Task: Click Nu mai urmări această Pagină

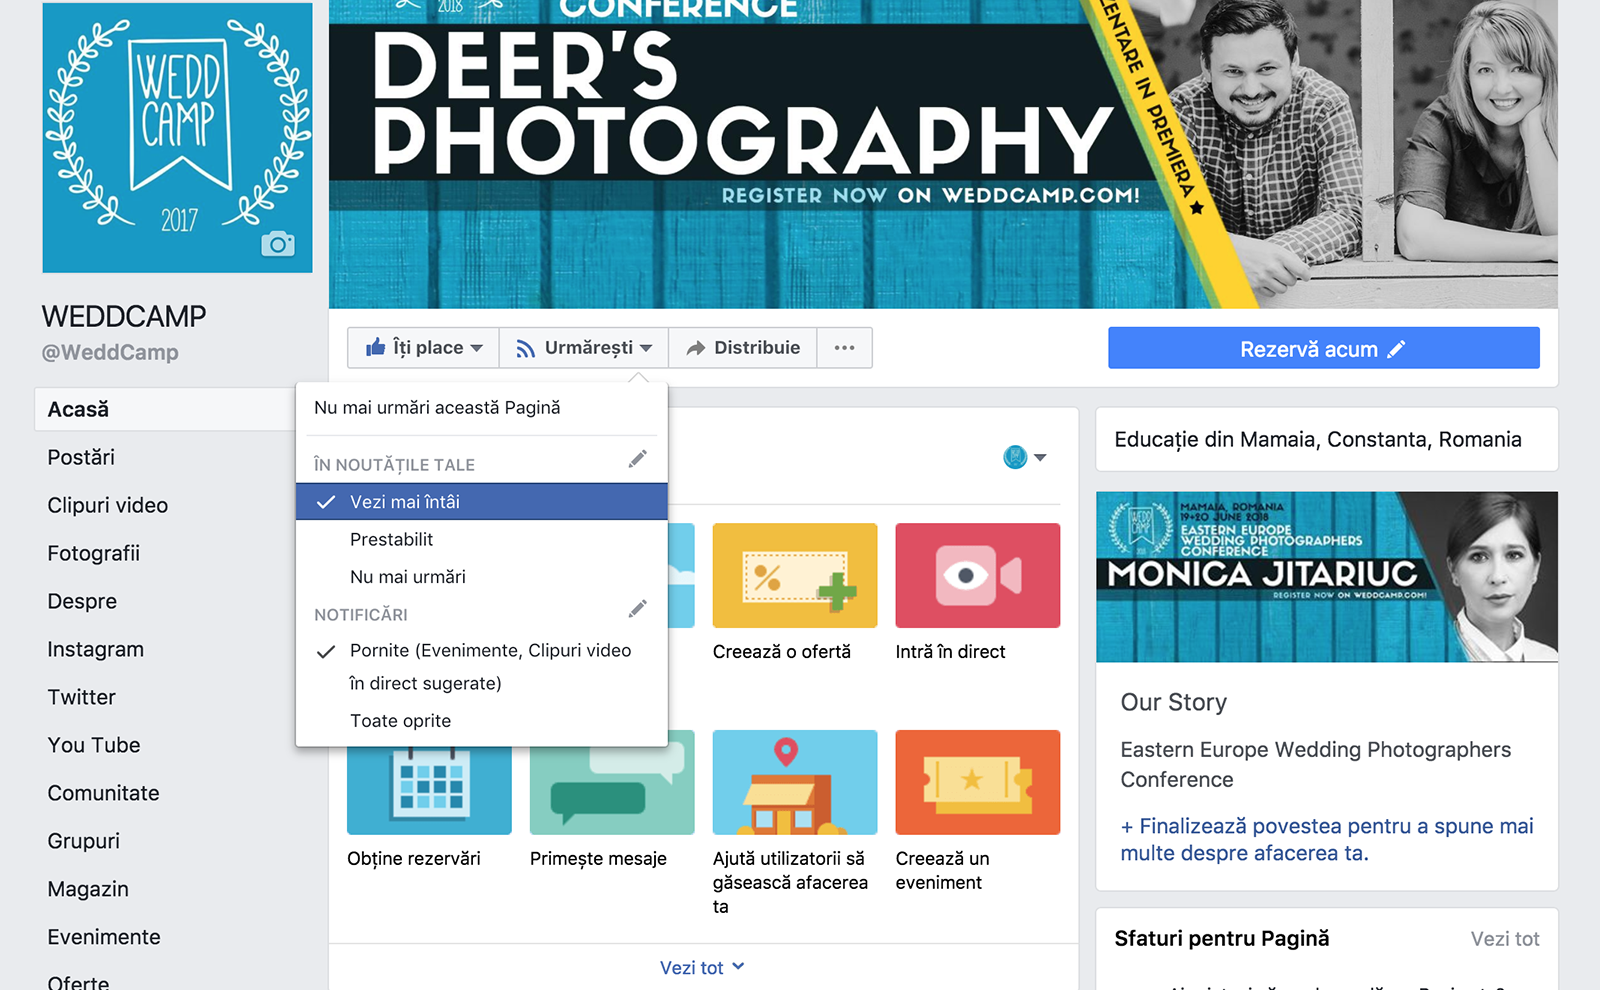Action: pos(437,408)
